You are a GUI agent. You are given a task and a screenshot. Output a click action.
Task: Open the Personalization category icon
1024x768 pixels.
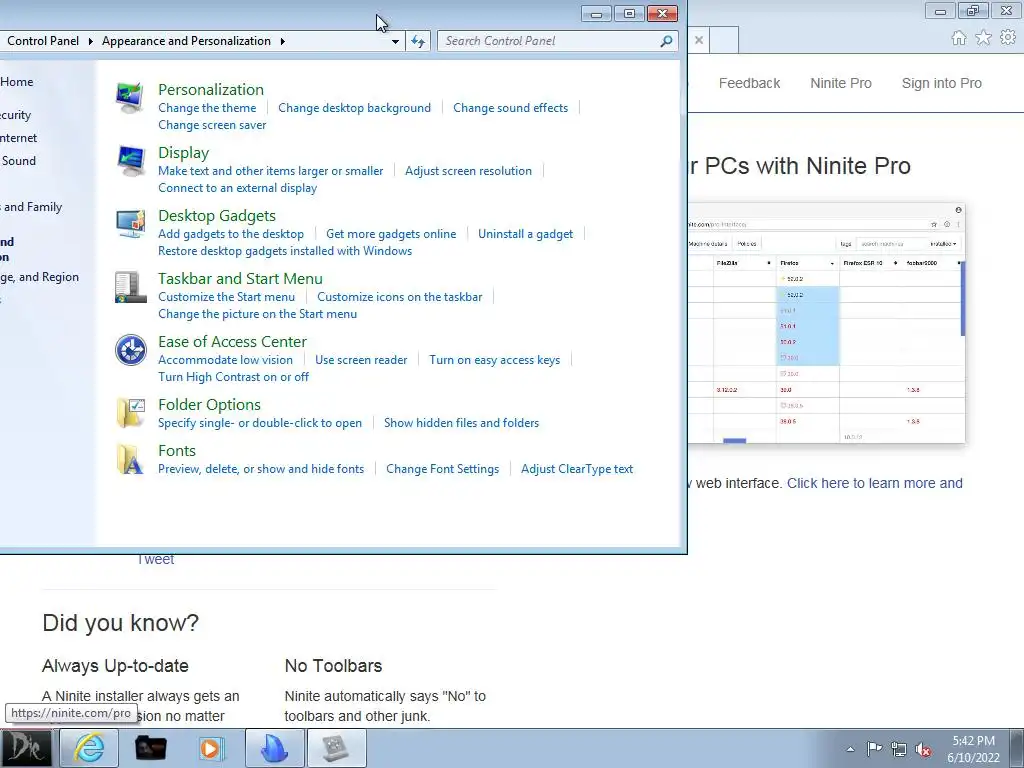pyautogui.click(x=130, y=98)
